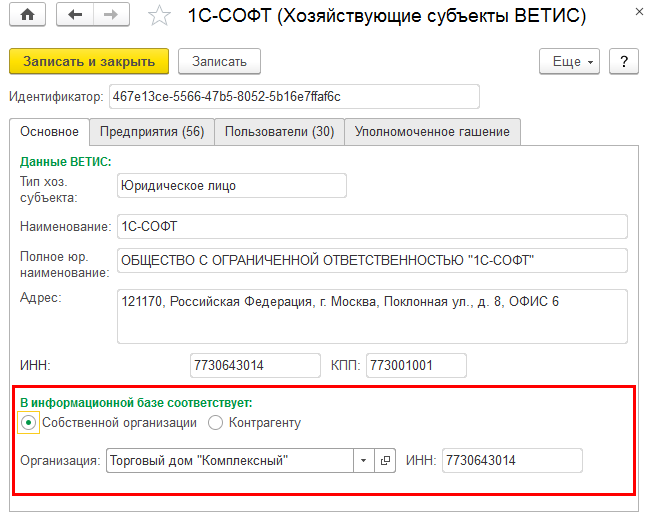Navigate back with the left arrow
646x518 pixels.
pyautogui.click(x=75, y=15)
